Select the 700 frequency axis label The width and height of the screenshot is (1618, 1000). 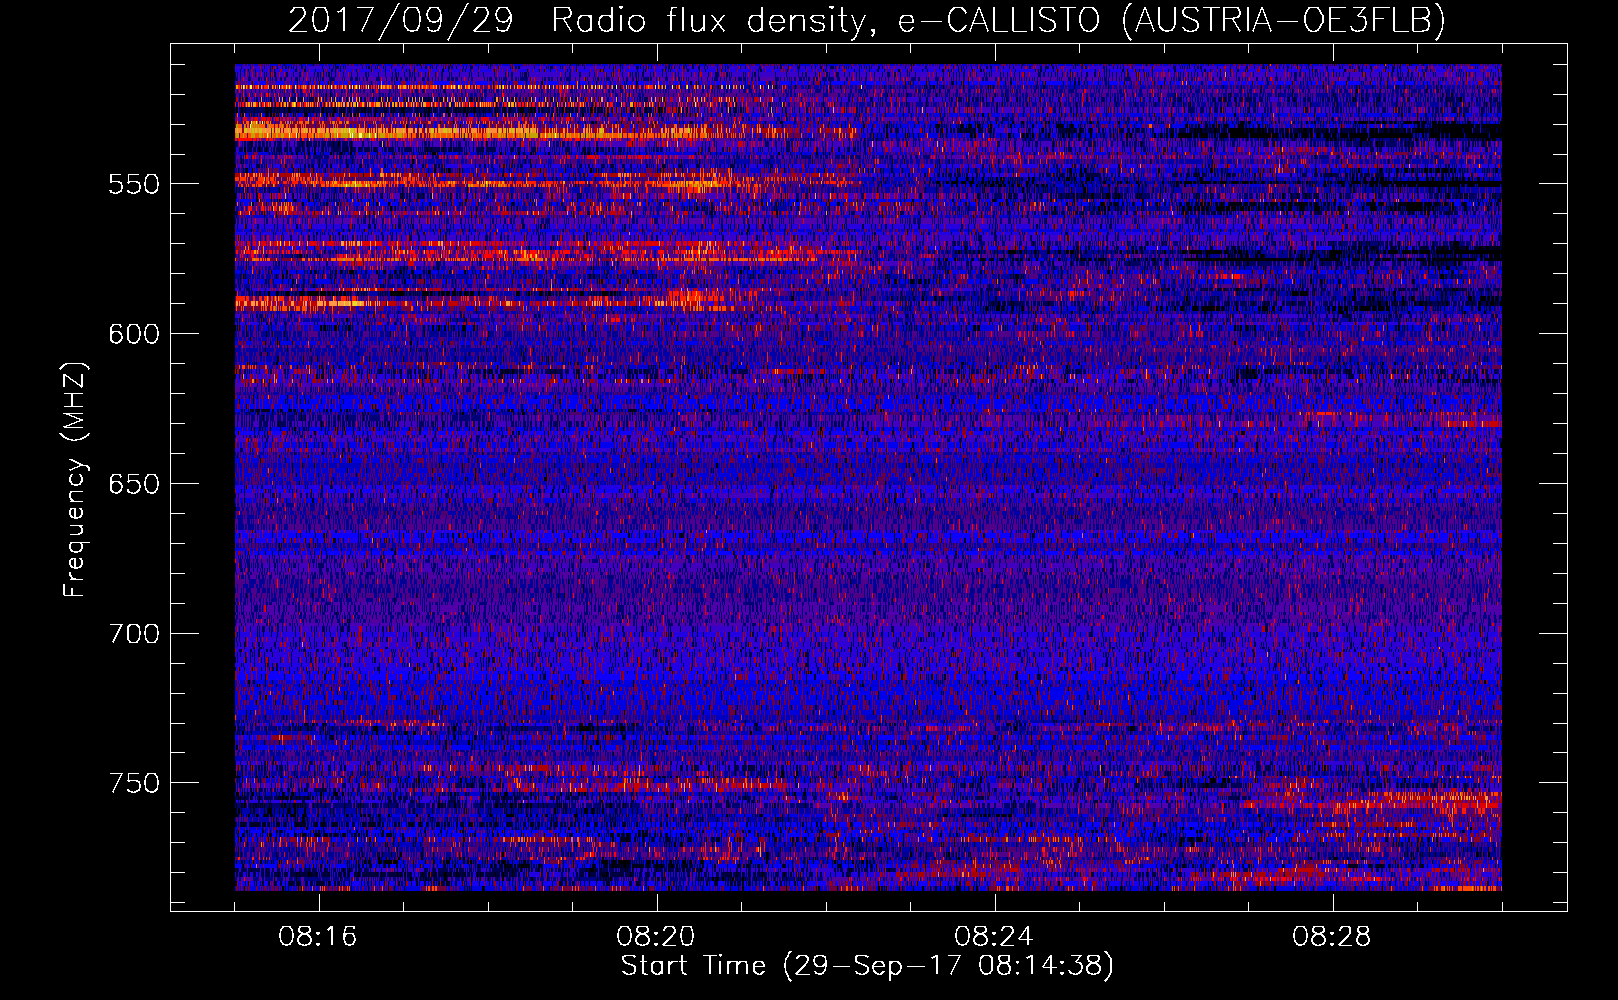pos(134,634)
